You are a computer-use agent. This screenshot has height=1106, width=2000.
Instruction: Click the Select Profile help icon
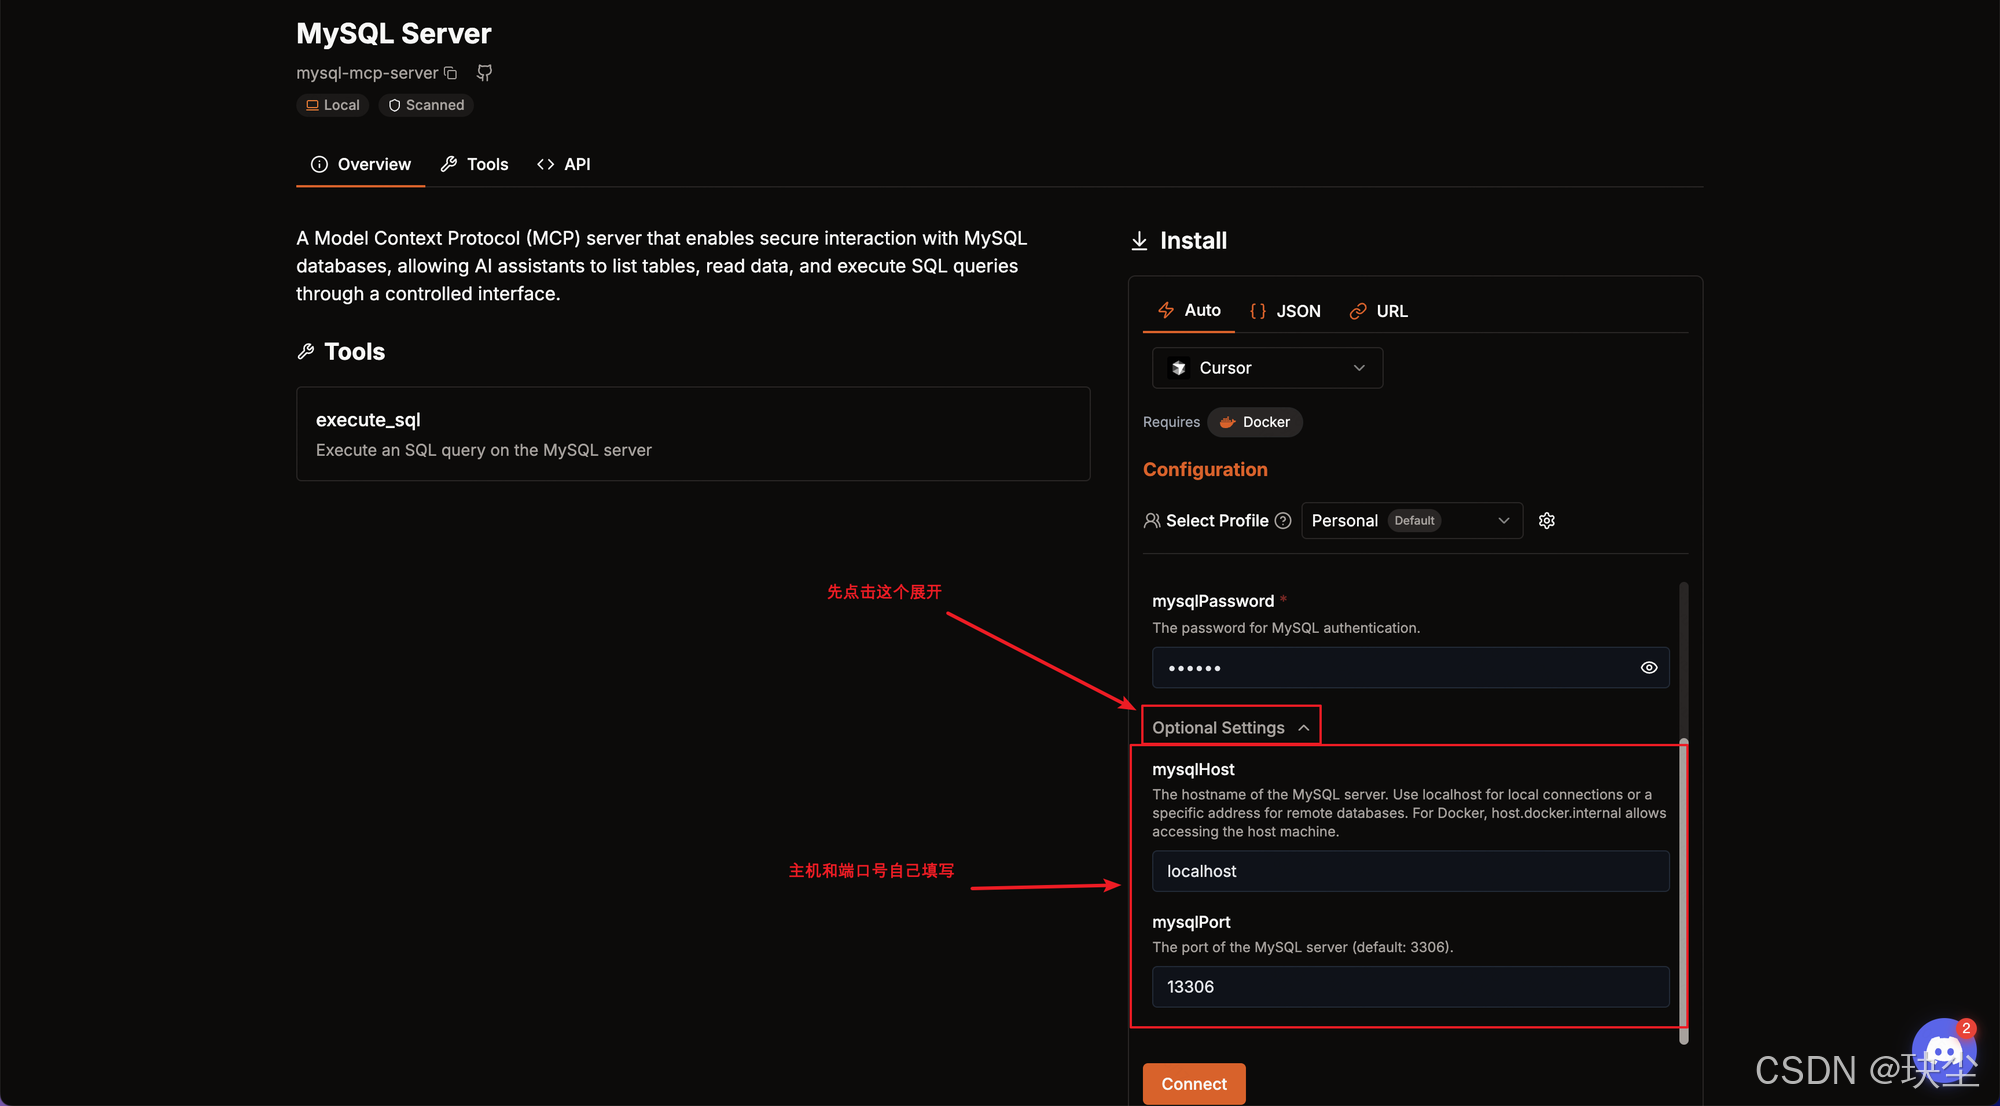1283,521
